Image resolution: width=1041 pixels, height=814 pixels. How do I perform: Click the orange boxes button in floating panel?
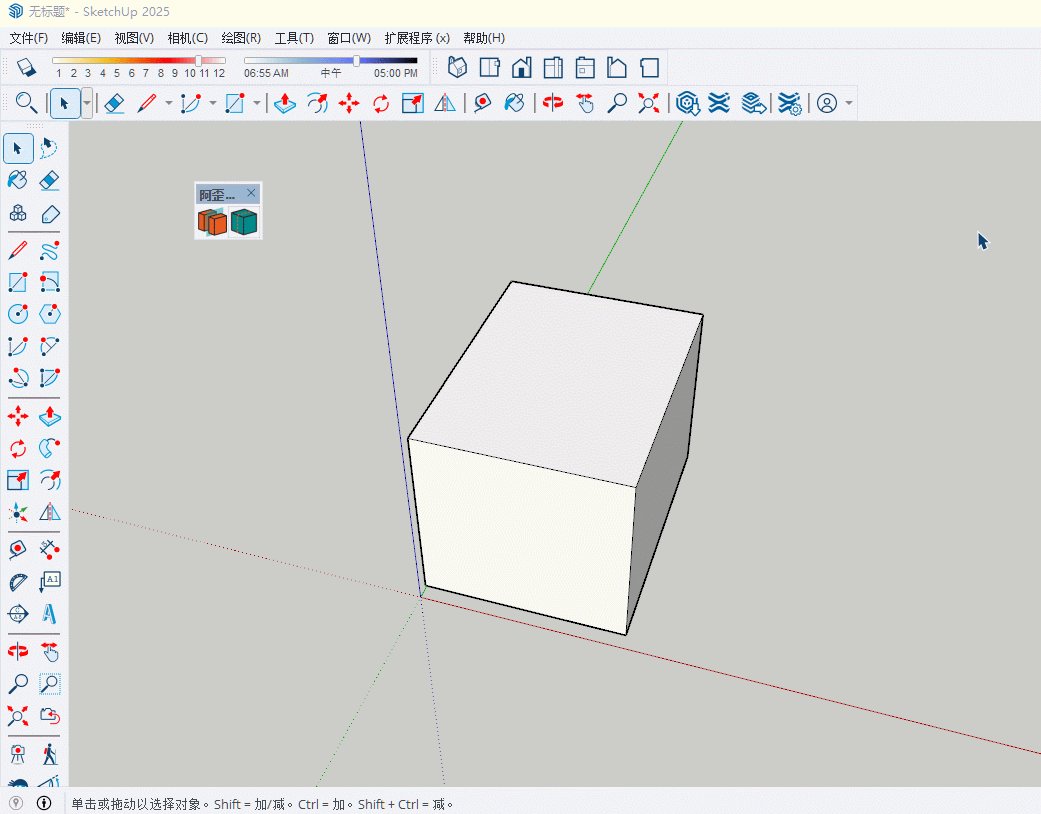click(x=212, y=222)
